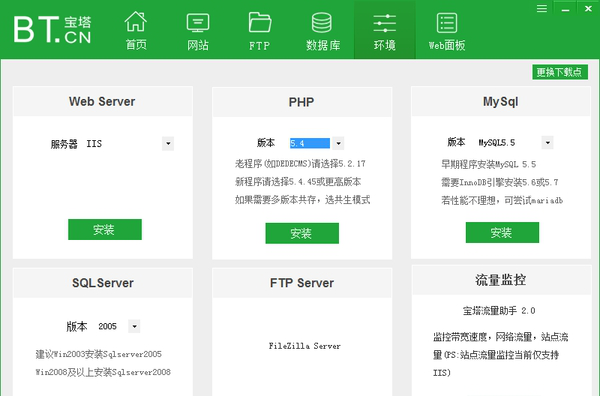
Task: Install the Web Server with 安装
Action: [x=104, y=230]
